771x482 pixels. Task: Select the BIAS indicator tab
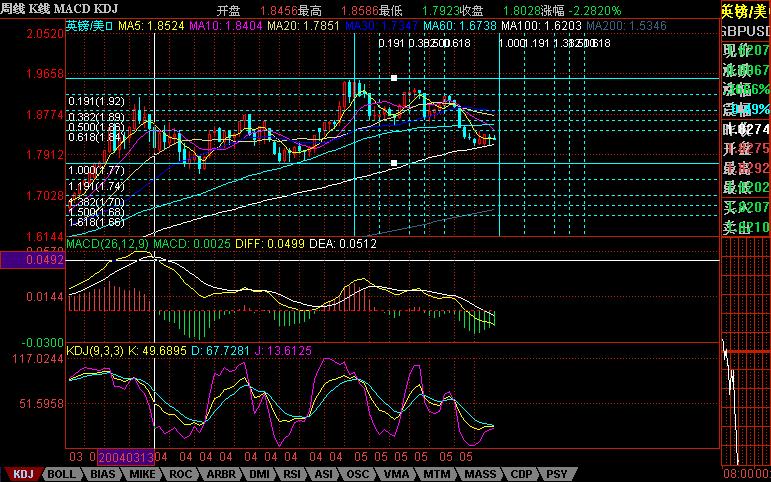coord(103,474)
